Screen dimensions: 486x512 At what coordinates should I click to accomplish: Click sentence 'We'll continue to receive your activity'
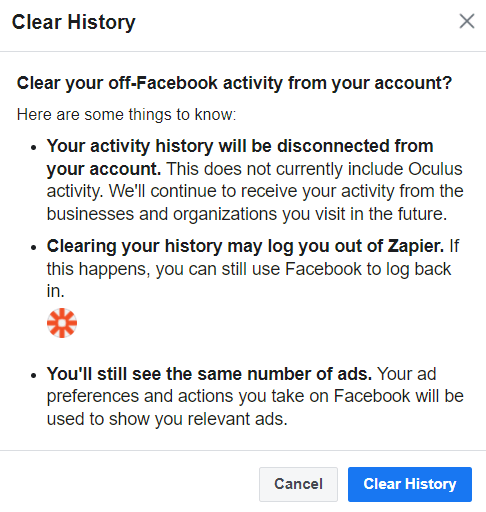pos(252,191)
